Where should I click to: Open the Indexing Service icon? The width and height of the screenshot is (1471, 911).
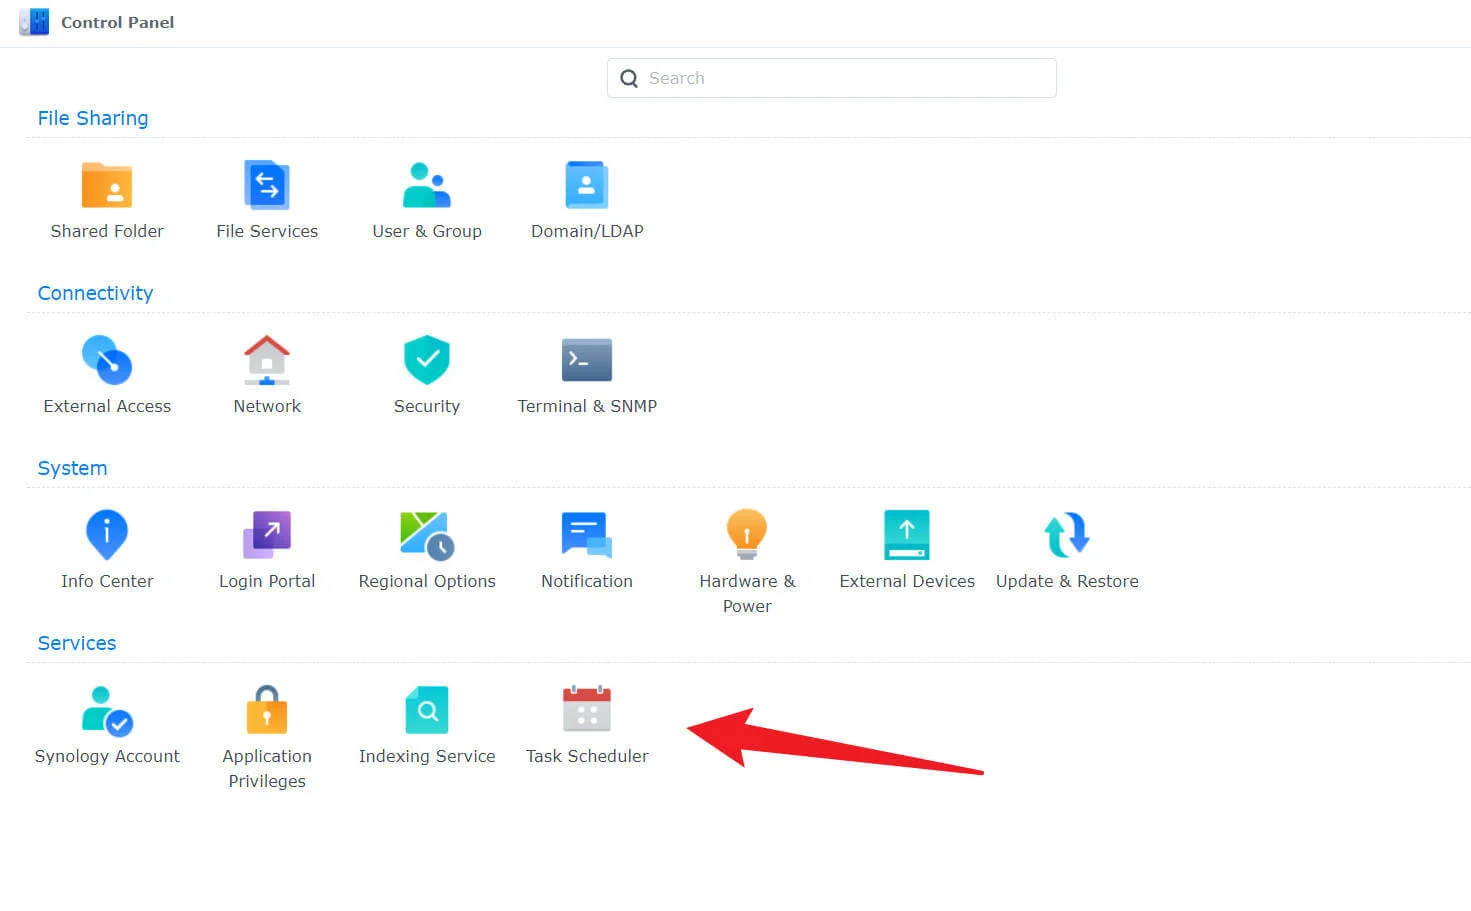click(427, 711)
